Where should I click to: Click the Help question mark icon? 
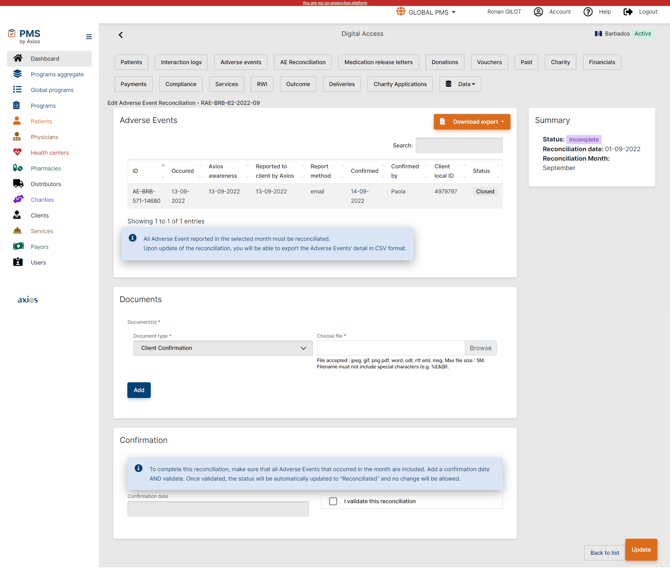point(588,12)
